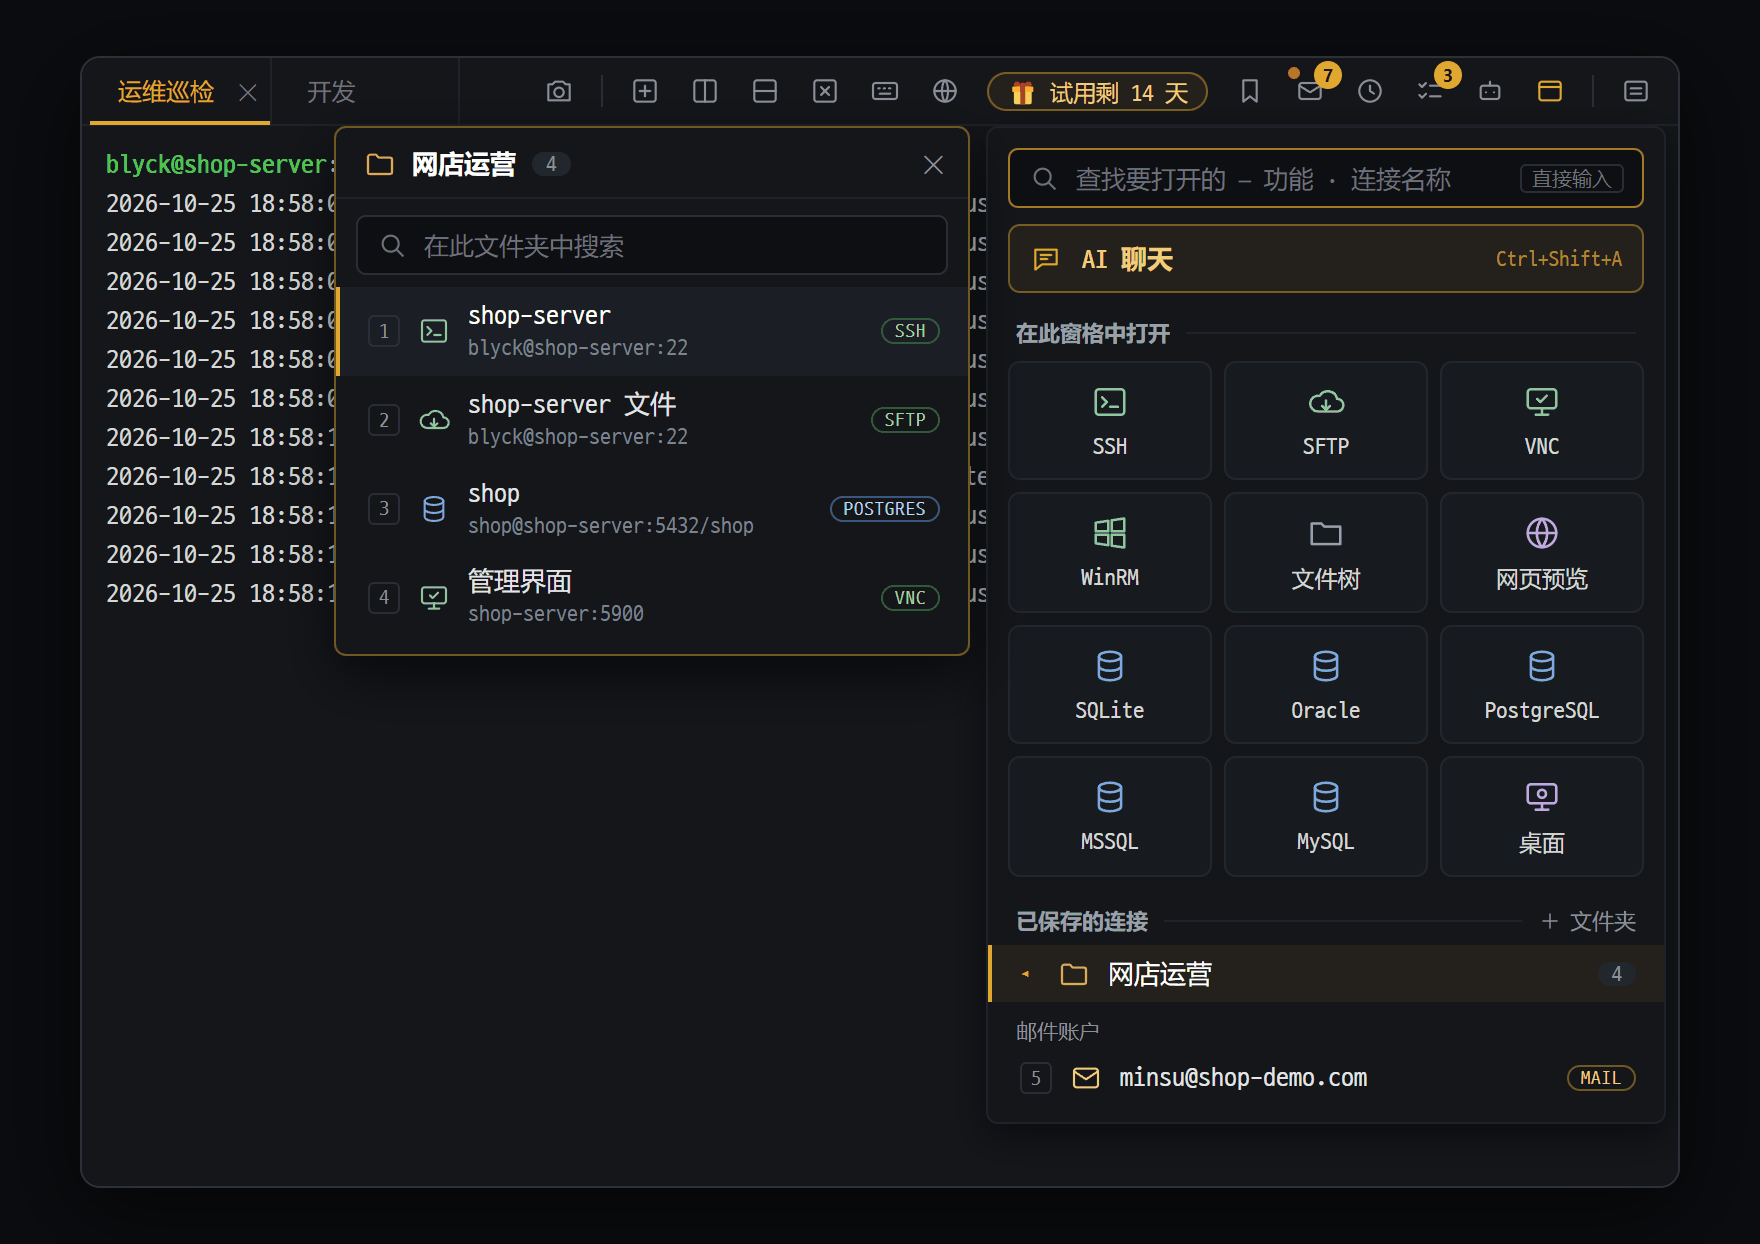Close the 网店运营 folder popup

[933, 165]
